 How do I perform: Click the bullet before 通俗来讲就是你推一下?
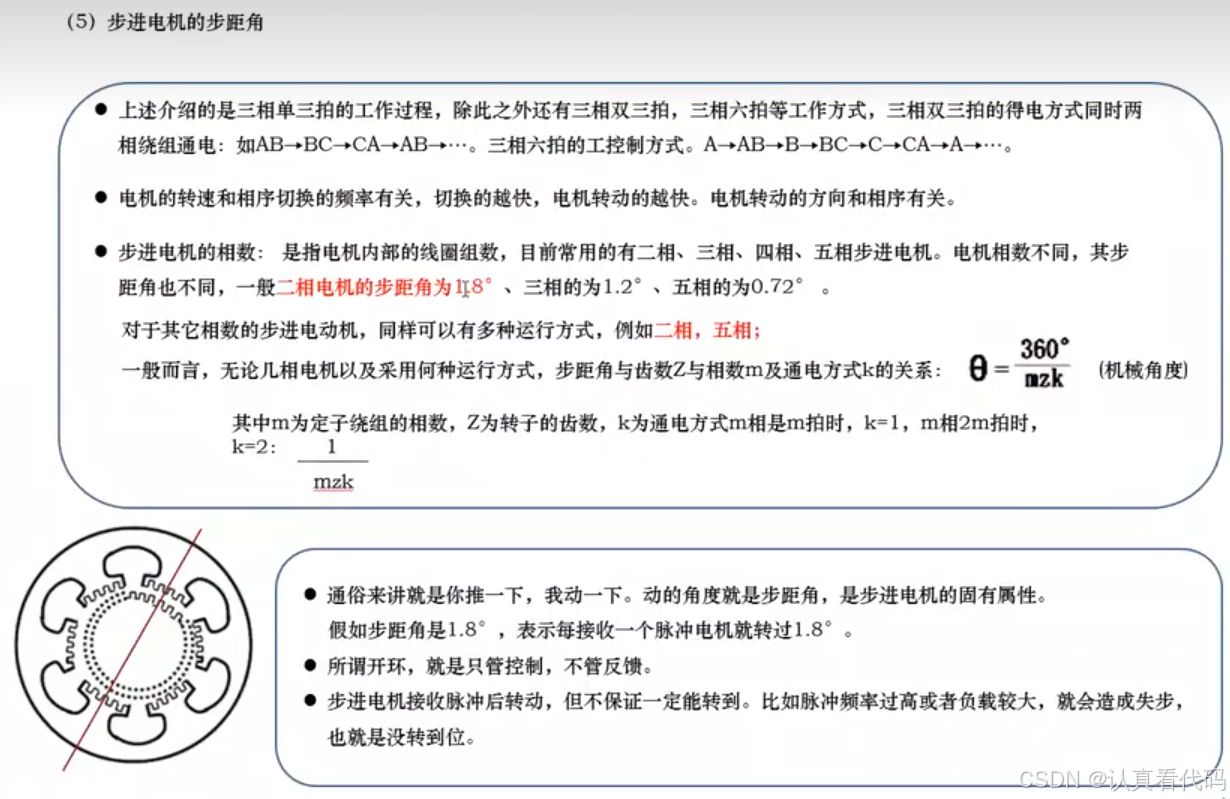click(310, 593)
